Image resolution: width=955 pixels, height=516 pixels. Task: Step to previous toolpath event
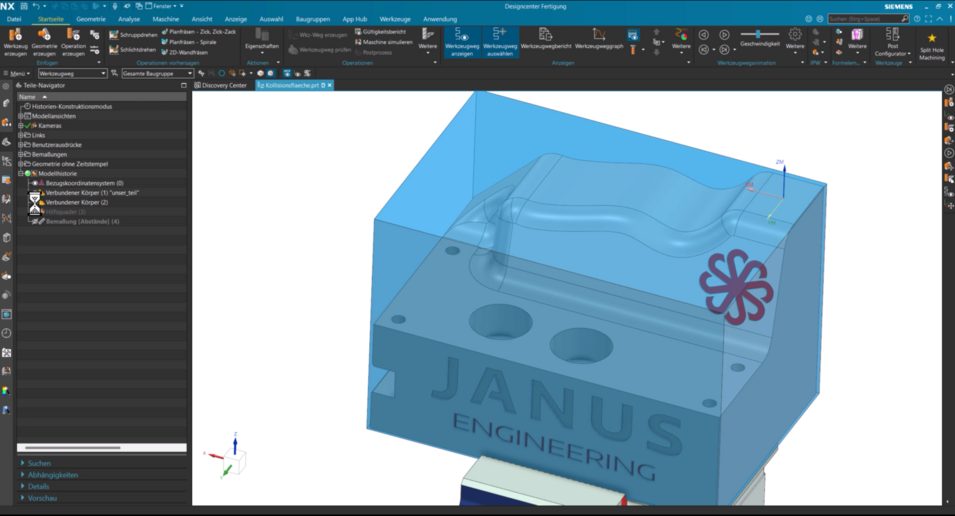coord(703,49)
